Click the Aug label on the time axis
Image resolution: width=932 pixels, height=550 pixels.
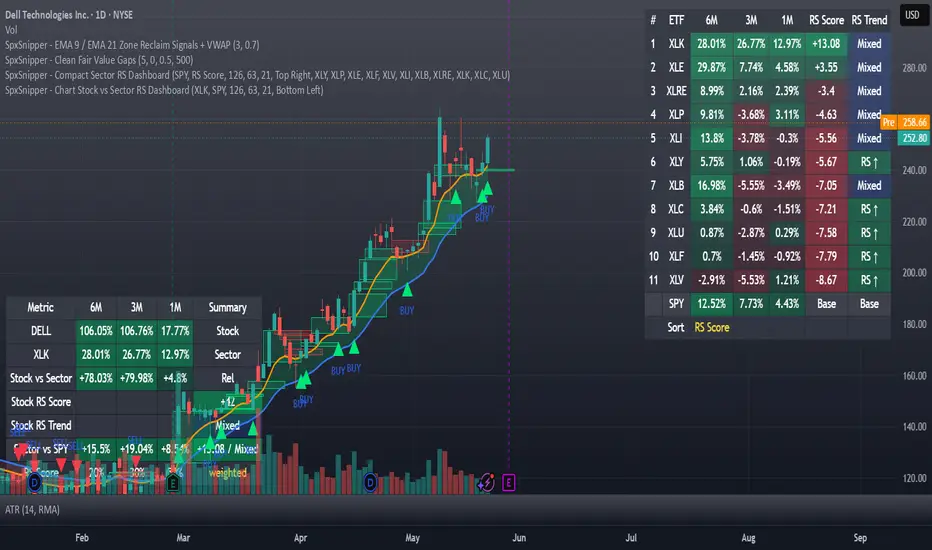pos(748,538)
